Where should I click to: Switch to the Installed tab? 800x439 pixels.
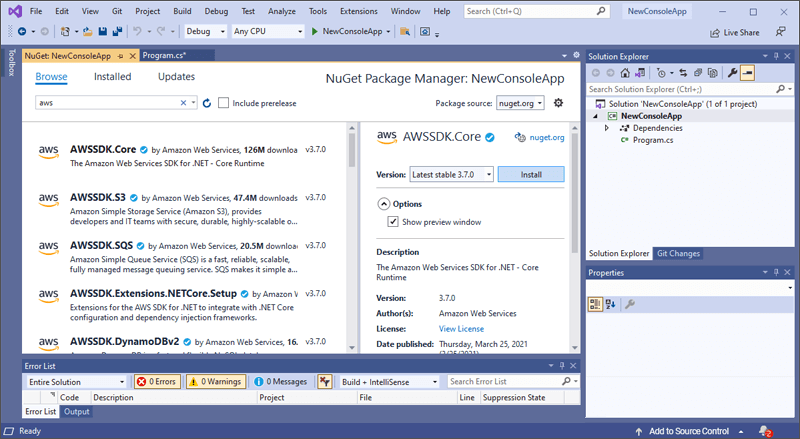click(x=112, y=77)
